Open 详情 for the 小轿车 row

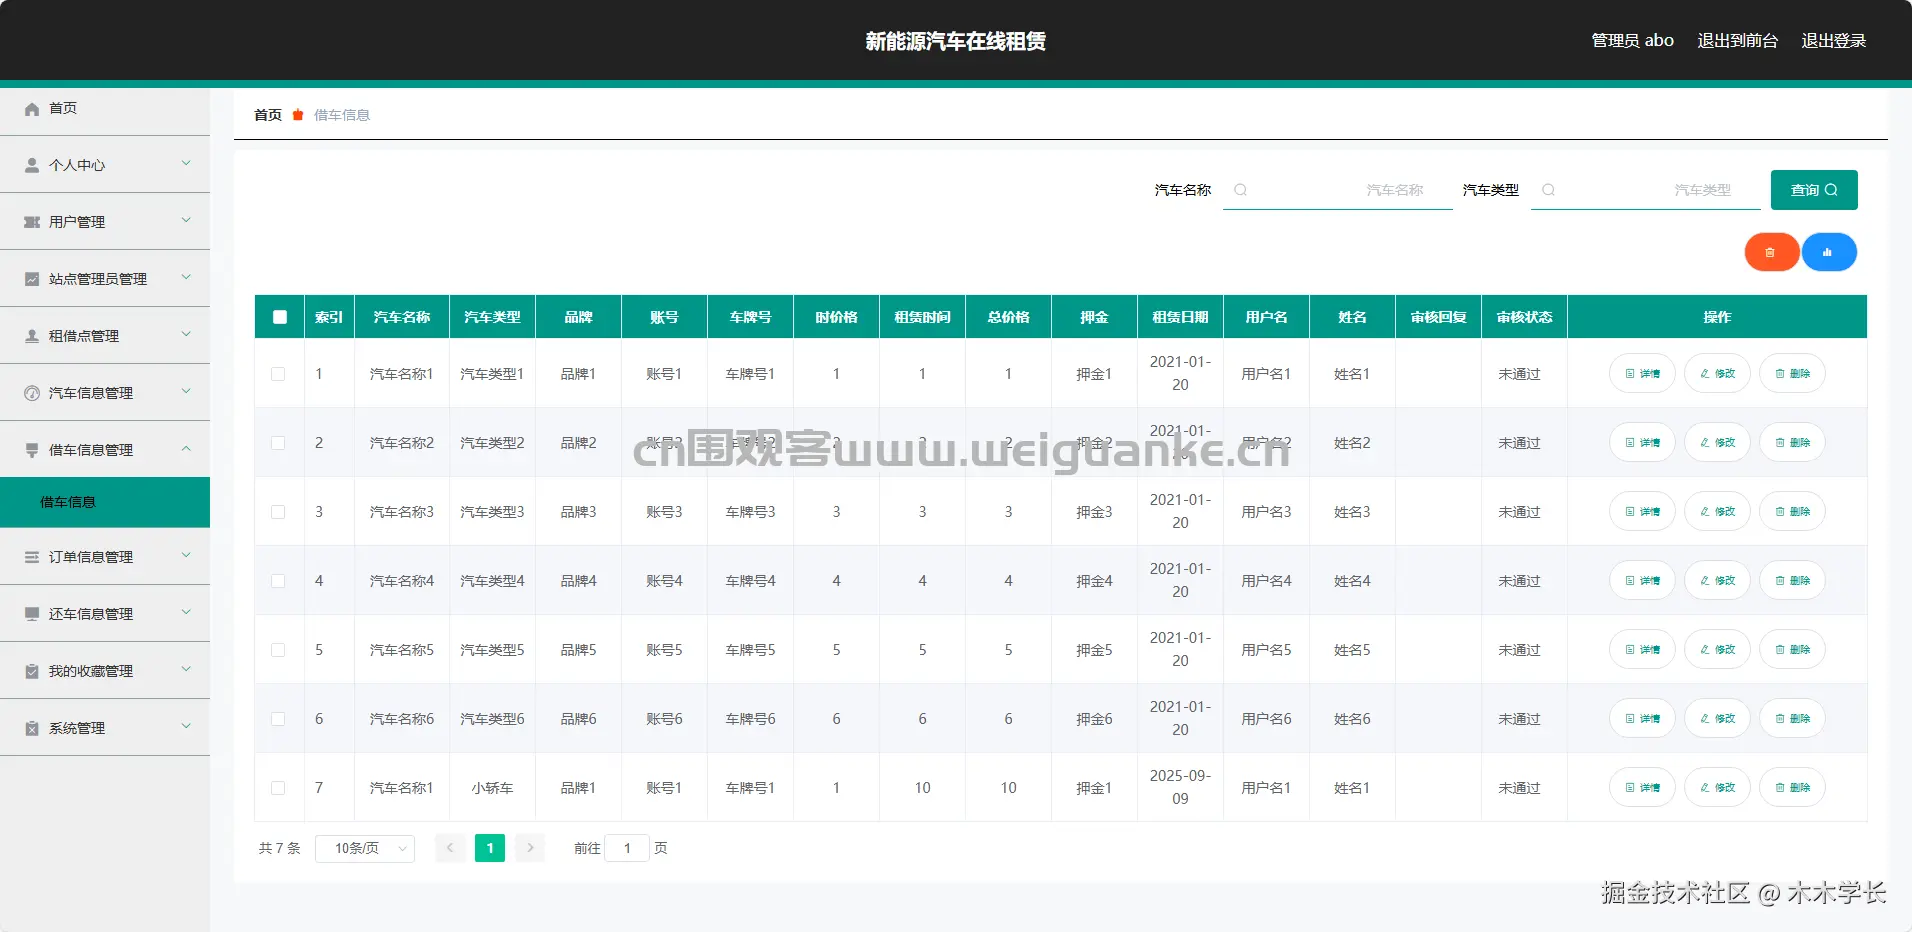pos(1642,788)
